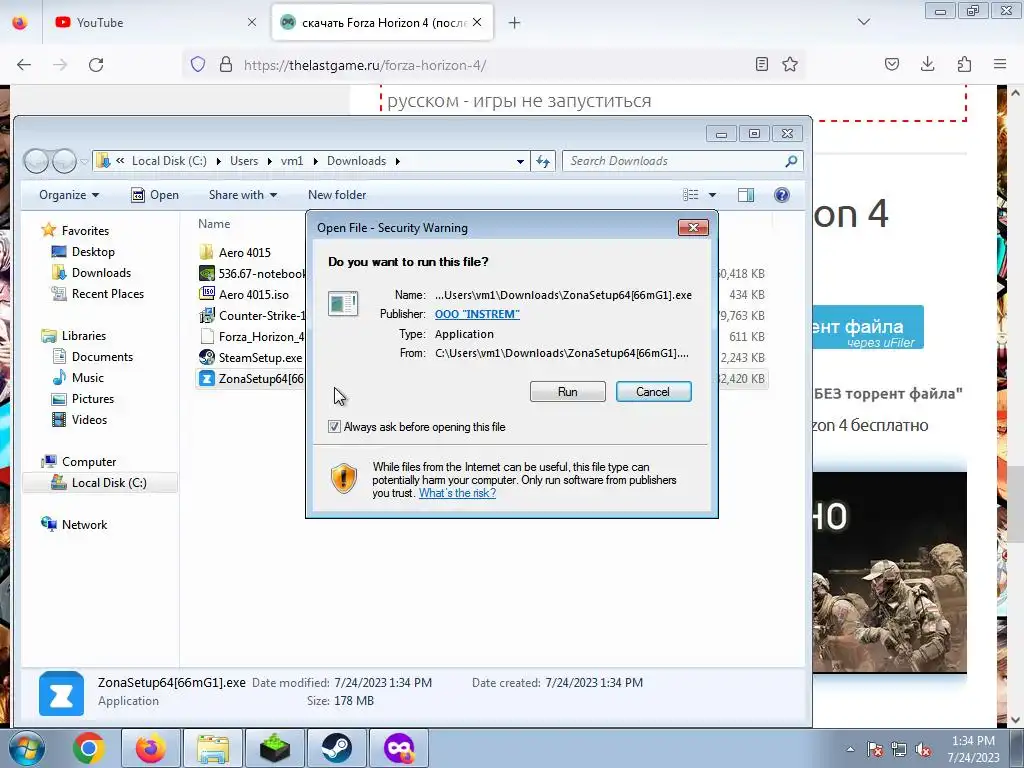Click the refresh button beside address bar
Screen dimensions: 1024x768
(543, 161)
